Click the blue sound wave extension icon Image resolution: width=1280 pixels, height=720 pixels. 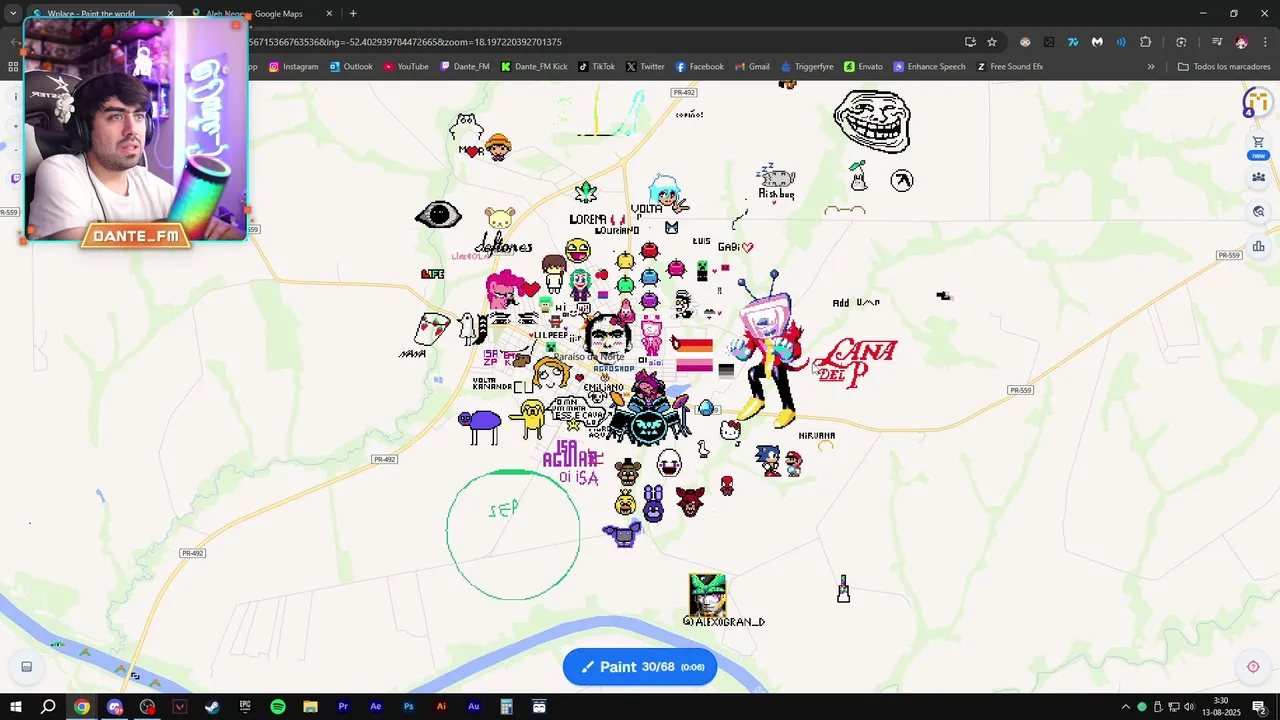(1121, 42)
